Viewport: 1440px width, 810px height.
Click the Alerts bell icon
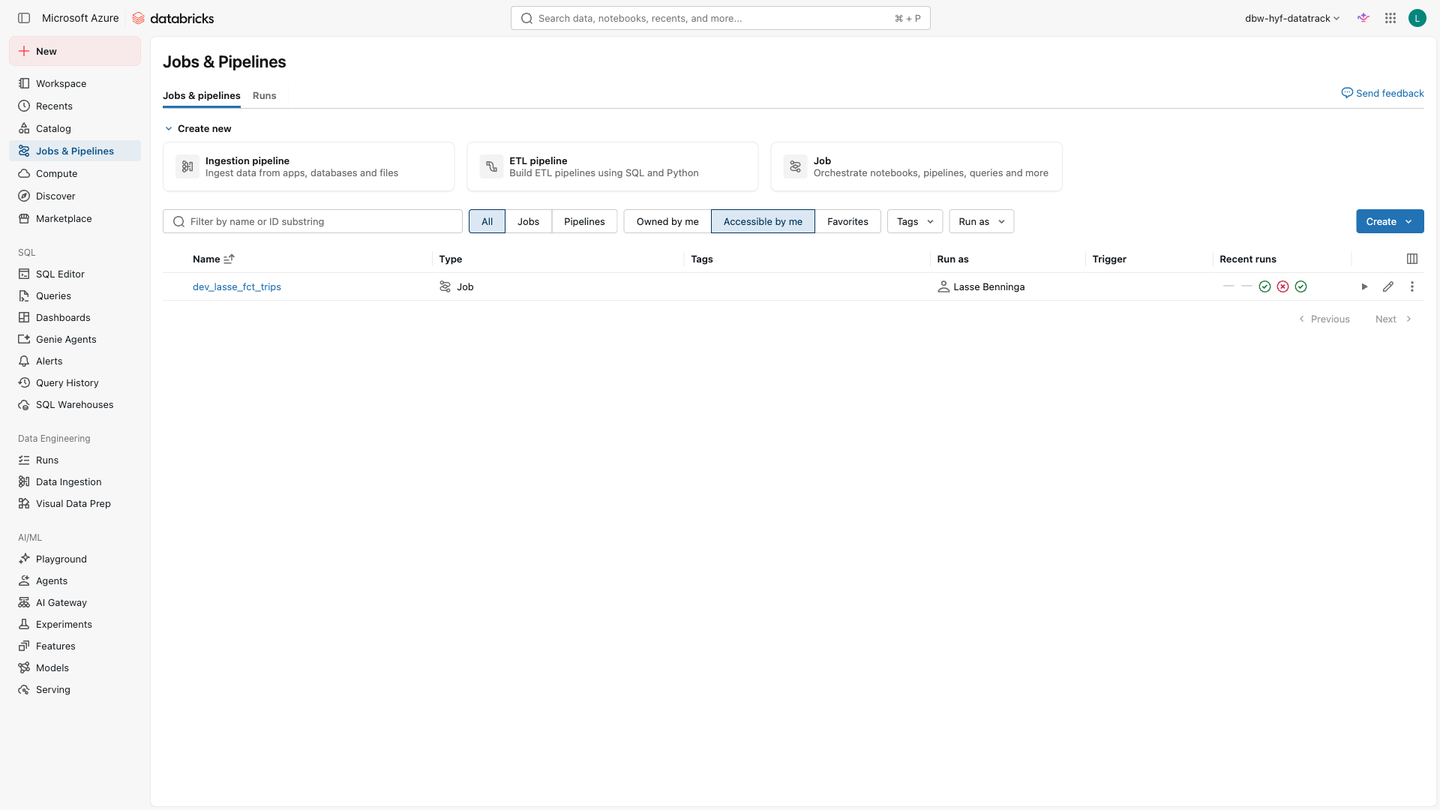click(24, 361)
